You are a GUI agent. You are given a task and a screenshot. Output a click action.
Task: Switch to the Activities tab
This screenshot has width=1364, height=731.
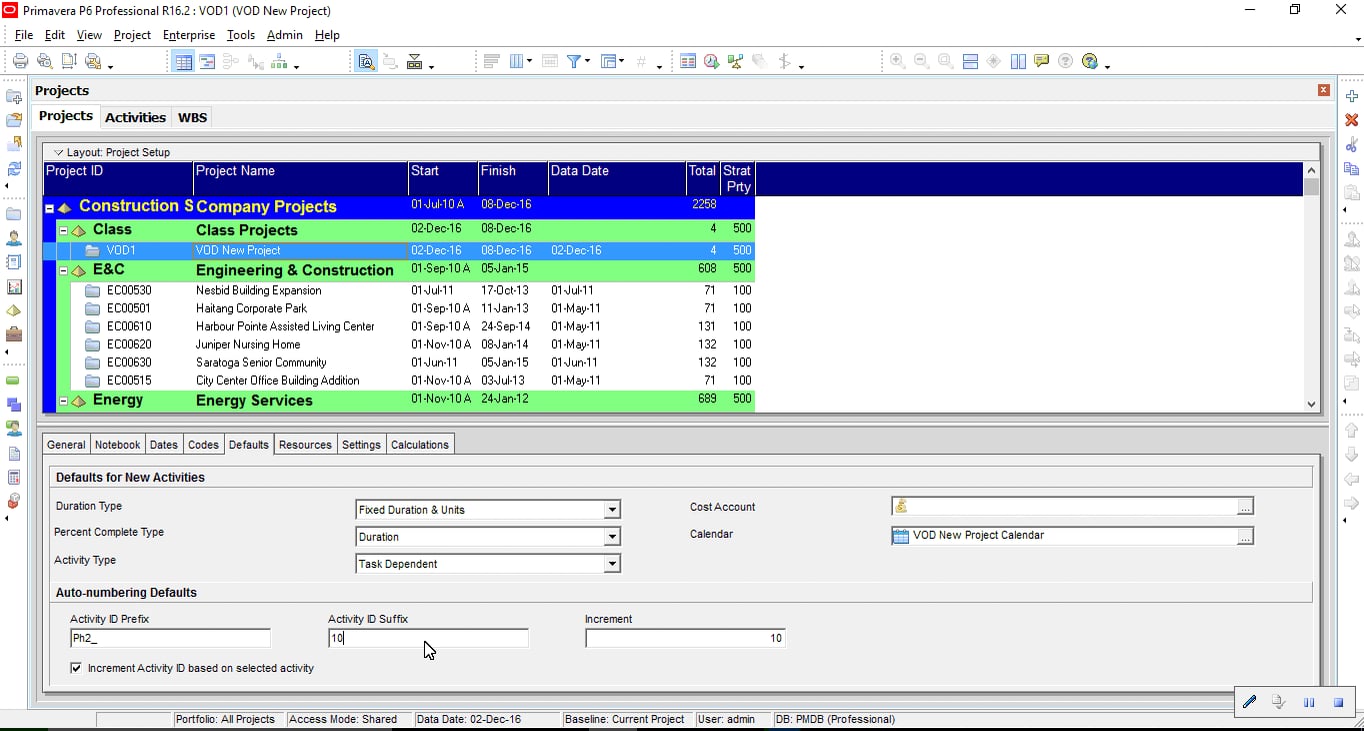click(135, 117)
